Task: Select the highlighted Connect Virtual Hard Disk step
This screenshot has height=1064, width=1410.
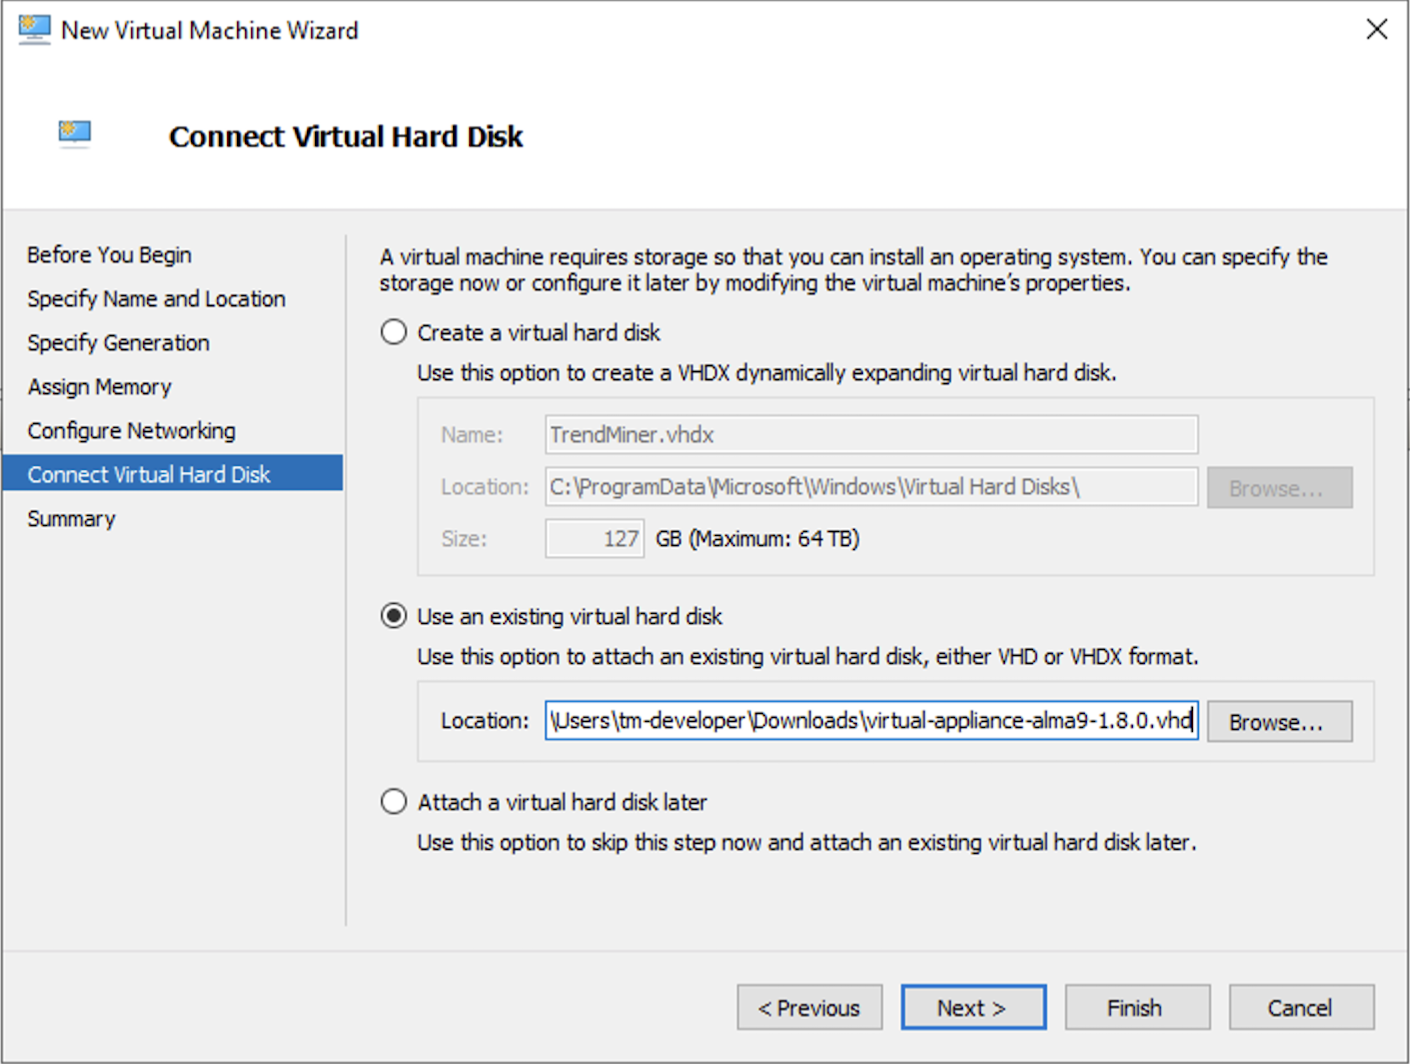Action: point(148,474)
